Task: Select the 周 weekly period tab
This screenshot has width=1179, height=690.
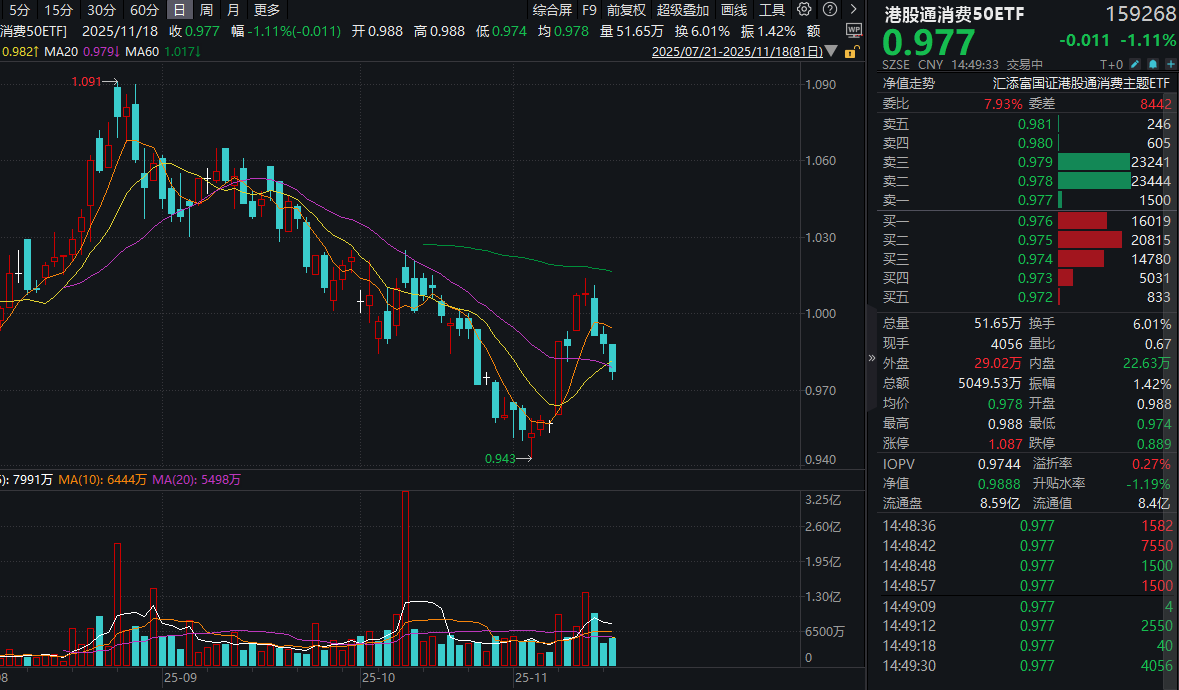Action: (x=206, y=10)
